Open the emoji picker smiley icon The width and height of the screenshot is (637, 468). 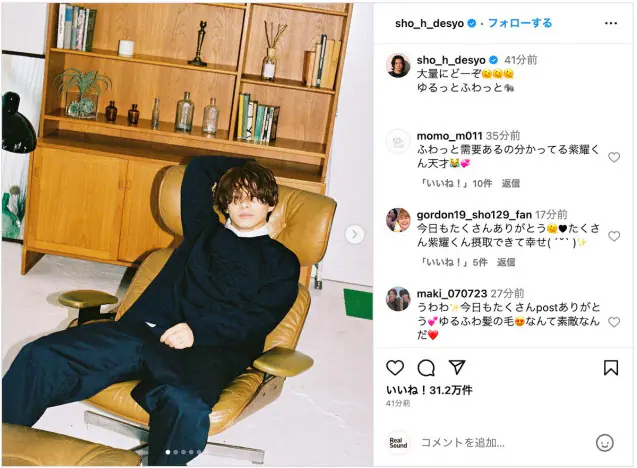[604, 443]
